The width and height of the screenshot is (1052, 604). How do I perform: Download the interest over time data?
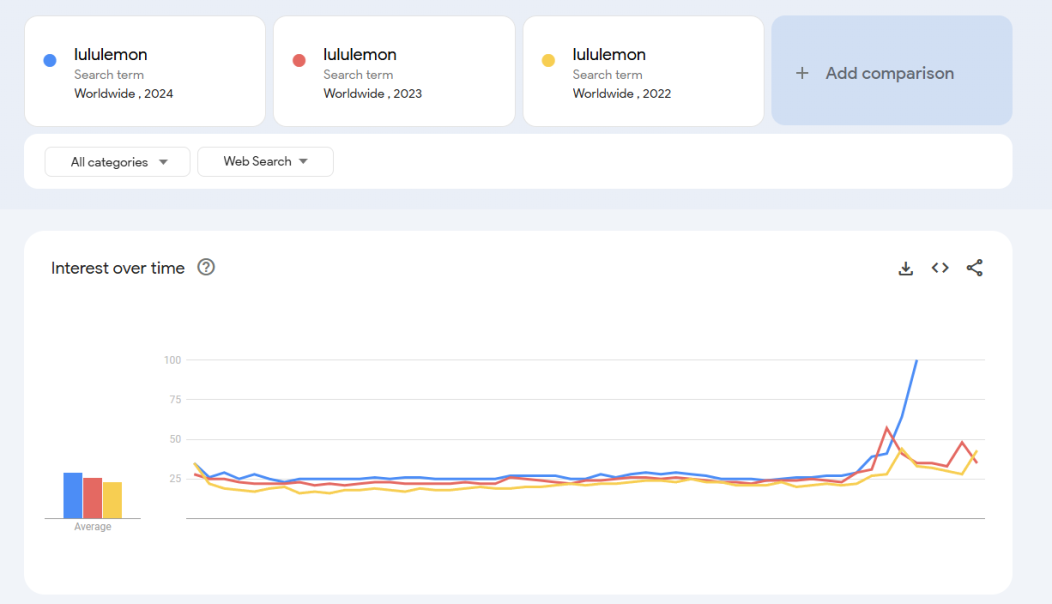click(906, 268)
